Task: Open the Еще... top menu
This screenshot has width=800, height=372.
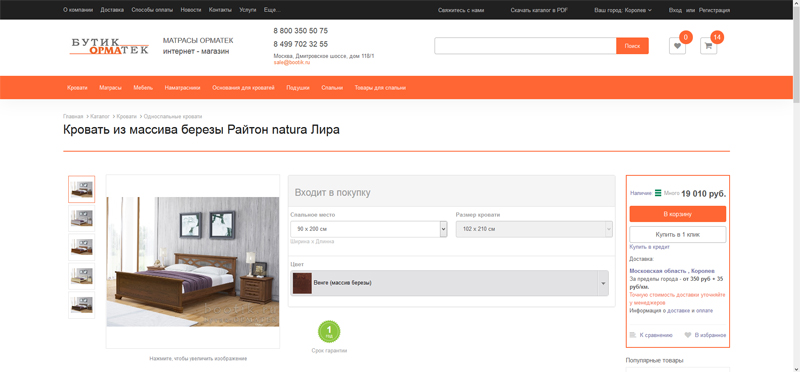Action: 272,10
